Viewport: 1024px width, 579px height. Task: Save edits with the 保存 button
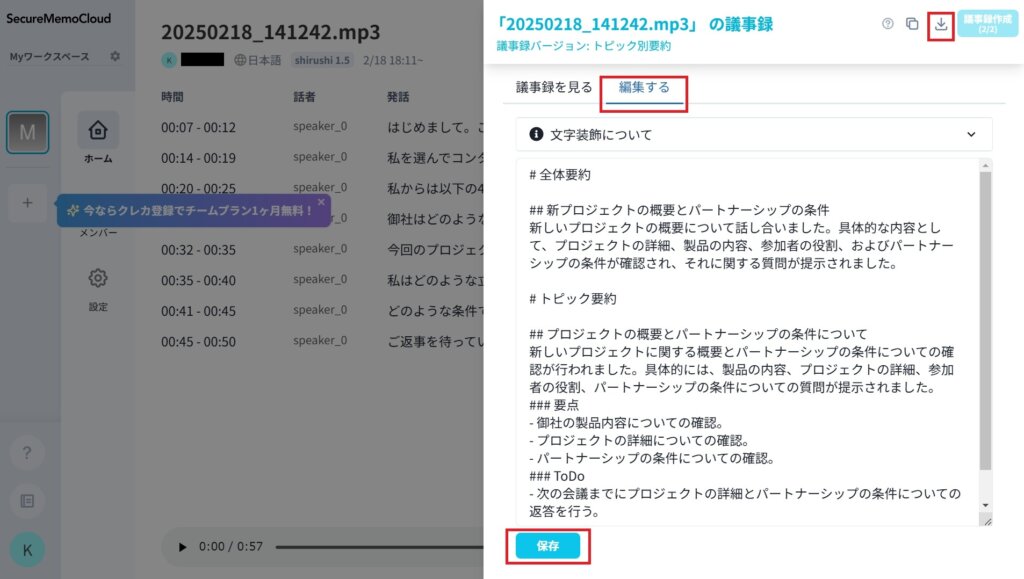coord(548,546)
